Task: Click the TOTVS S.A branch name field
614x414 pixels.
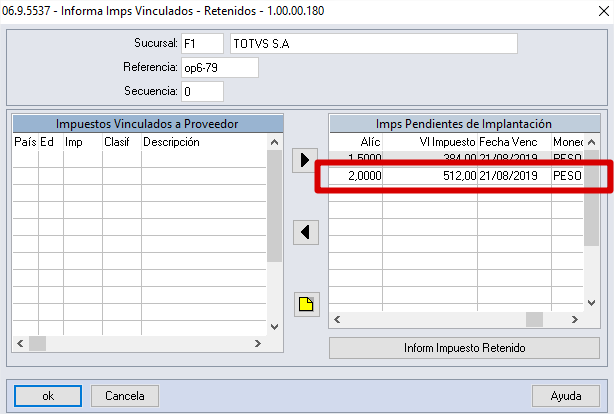Action: pos(374,43)
